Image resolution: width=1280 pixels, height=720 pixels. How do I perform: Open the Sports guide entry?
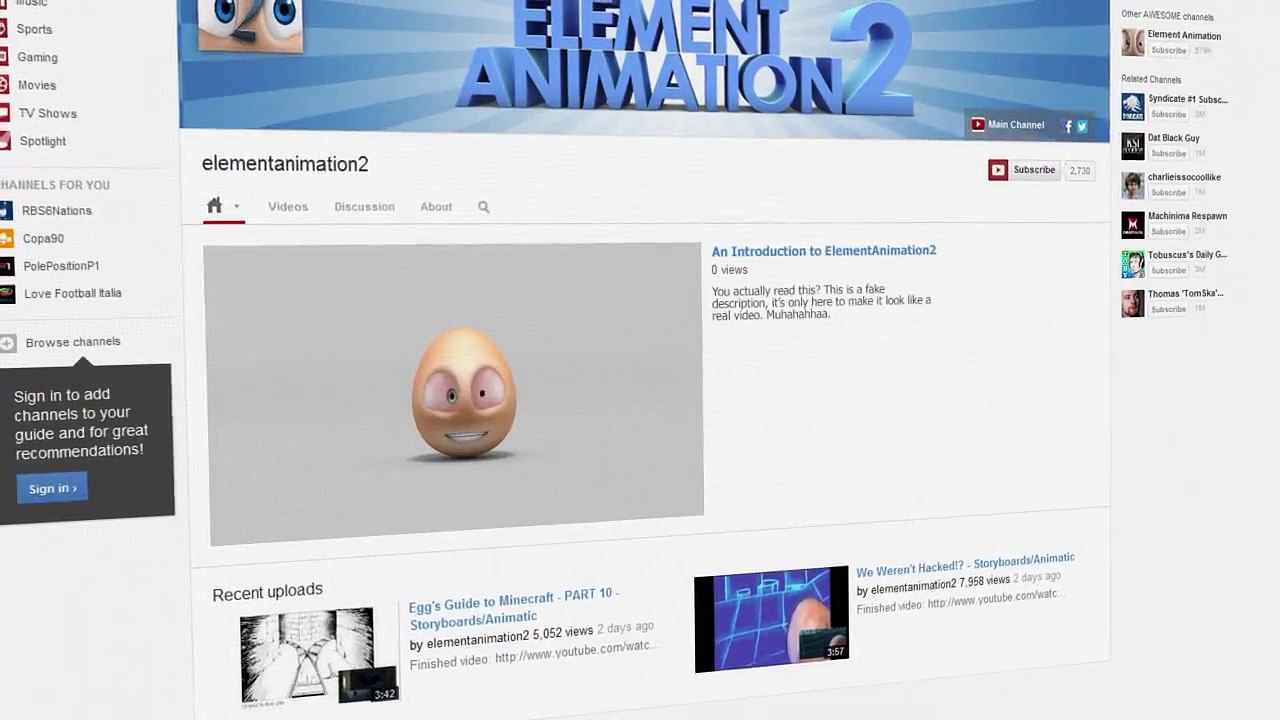[x=34, y=29]
